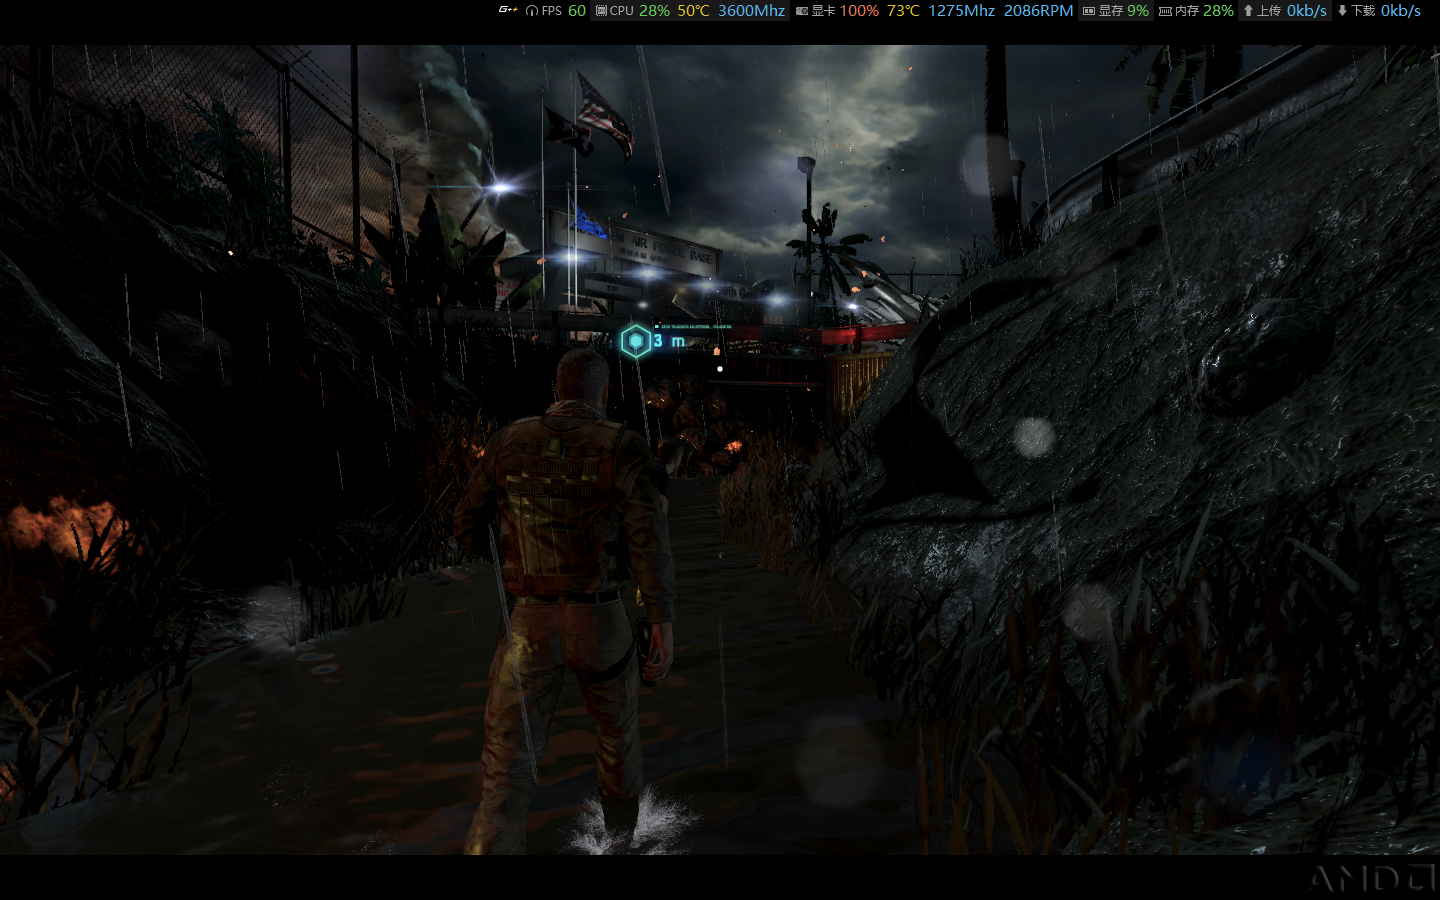
Task: Click the CPU clock 3600Mhz
Action: tap(751, 11)
